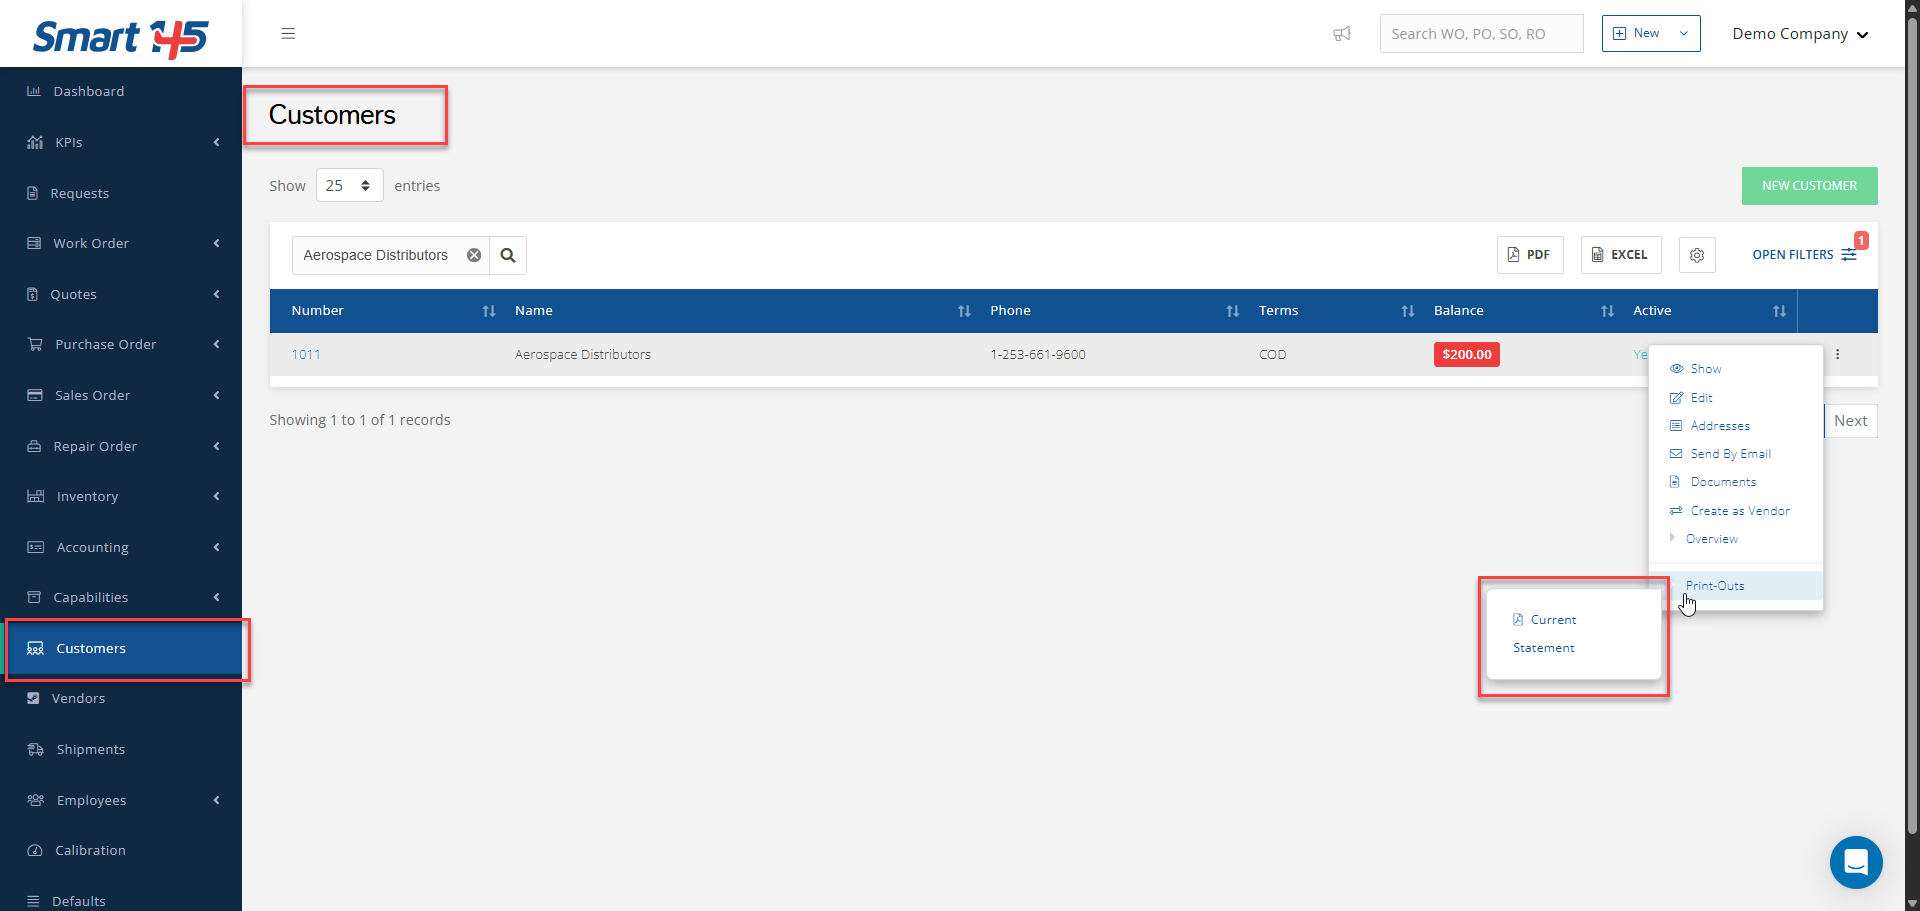Image resolution: width=1920 pixels, height=911 pixels.
Task: Open the entries per page dropdown
Action: click(x=349, y=186)
